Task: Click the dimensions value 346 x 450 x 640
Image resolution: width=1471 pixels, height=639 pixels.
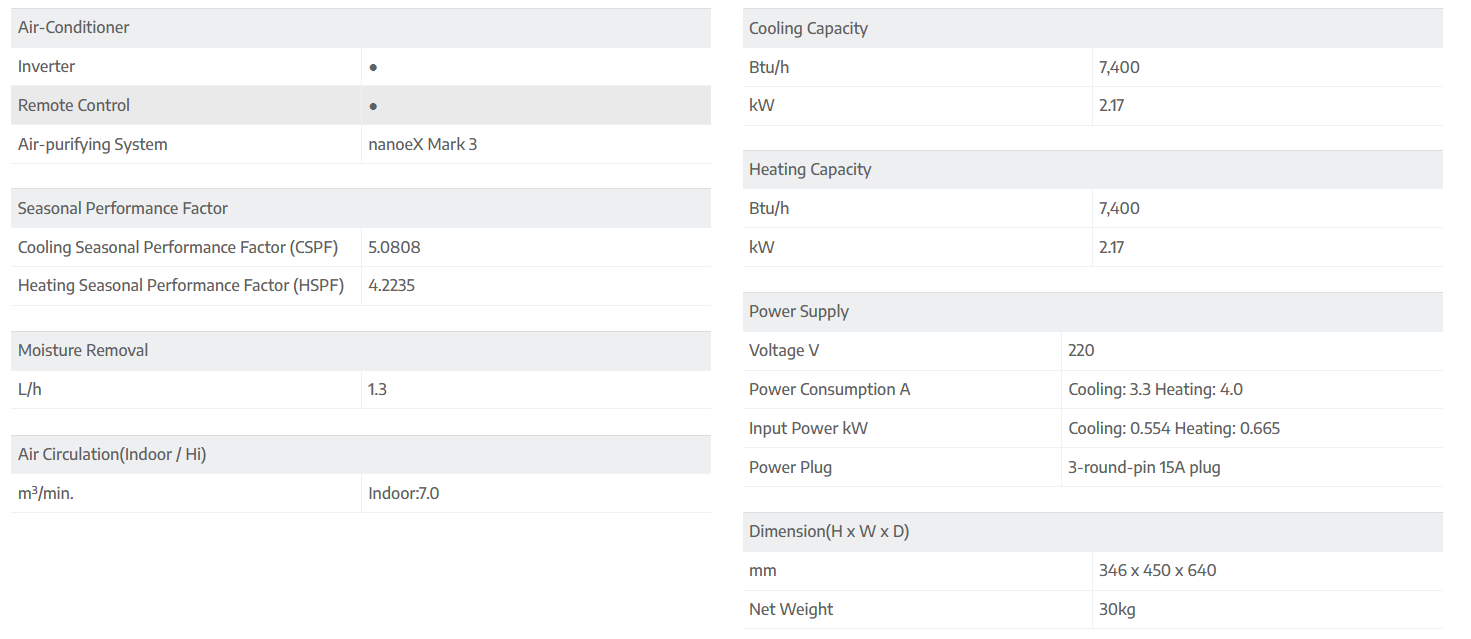Action: [x=1157, y=571]
